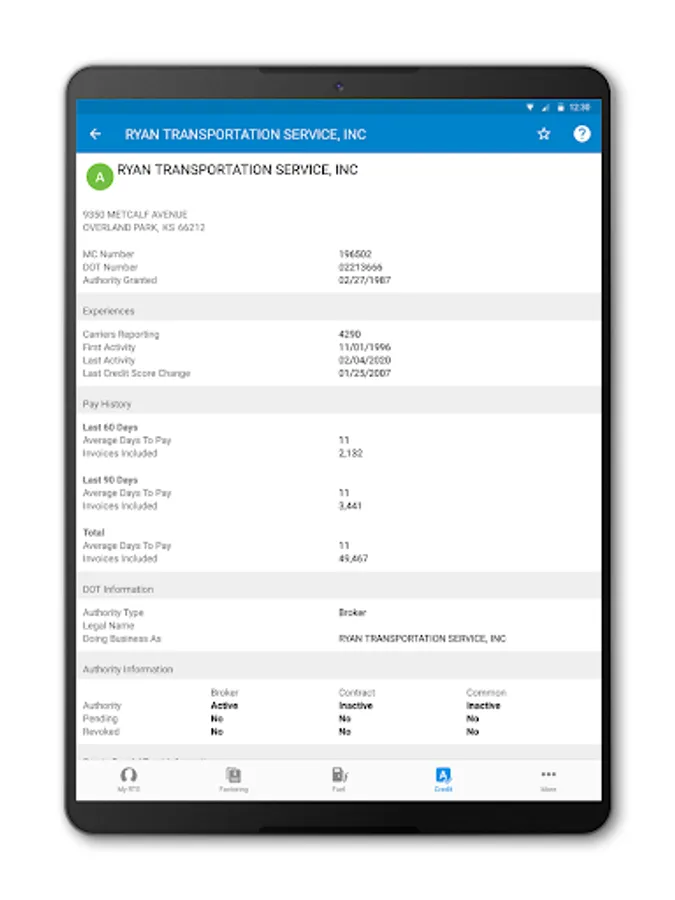
Task: Tap the clock in the status bar
Action: (580, 107)
